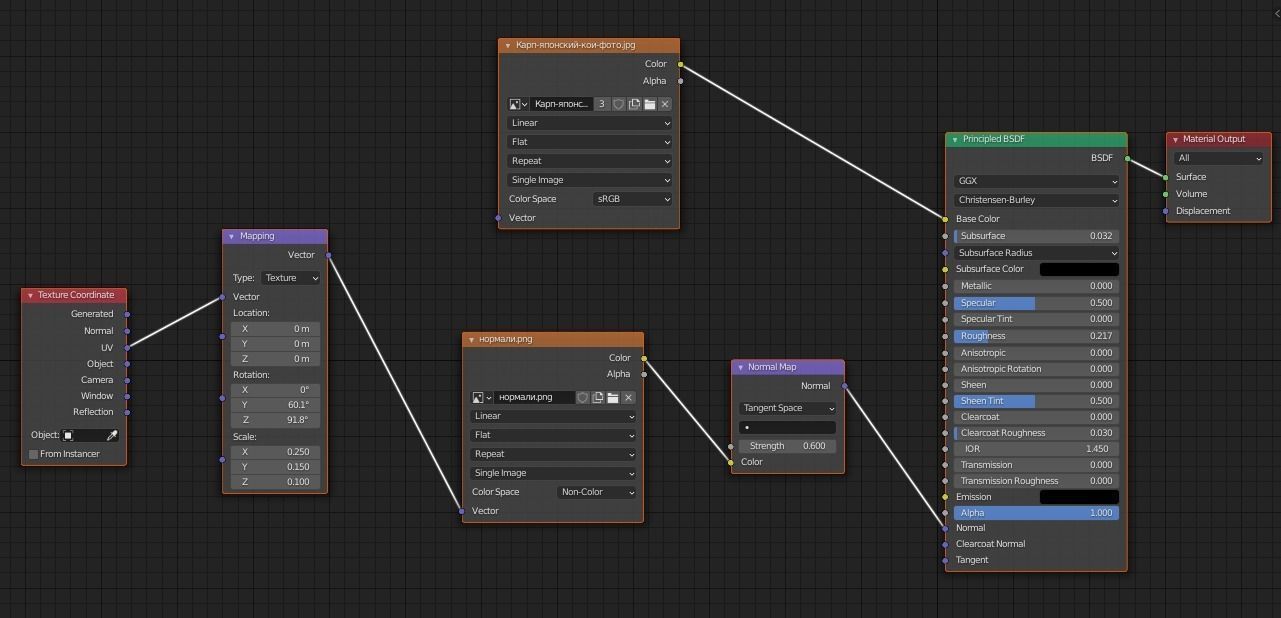
Task: Open Single Image dropdown in нормали.png node
Action: (553, 473)
